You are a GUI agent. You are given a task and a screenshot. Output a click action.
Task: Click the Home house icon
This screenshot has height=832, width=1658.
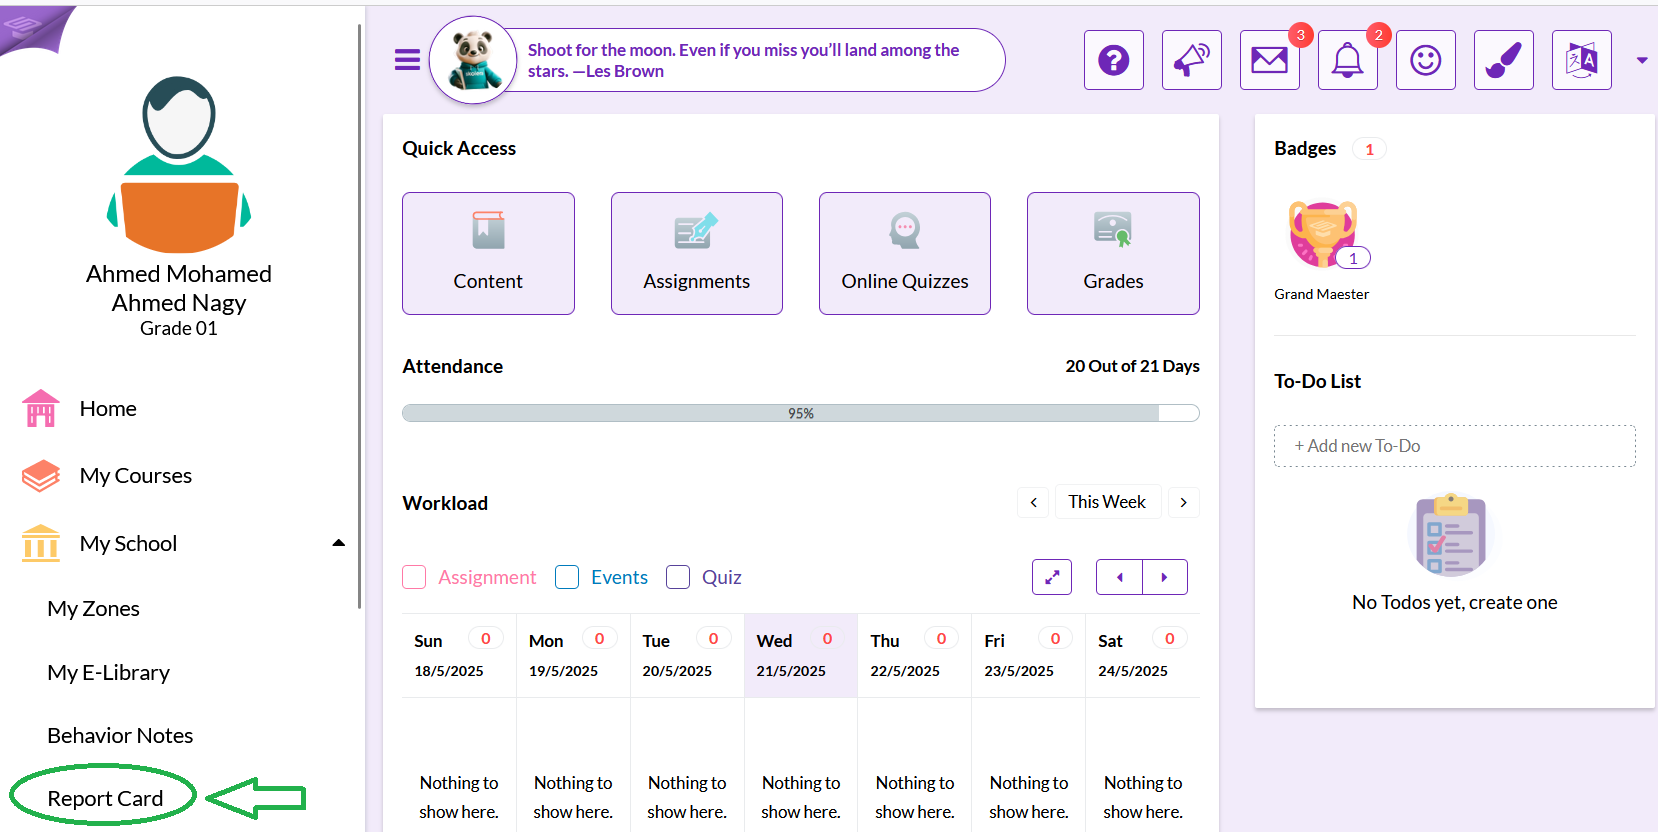pyautogui.click(x=41, y=408)
